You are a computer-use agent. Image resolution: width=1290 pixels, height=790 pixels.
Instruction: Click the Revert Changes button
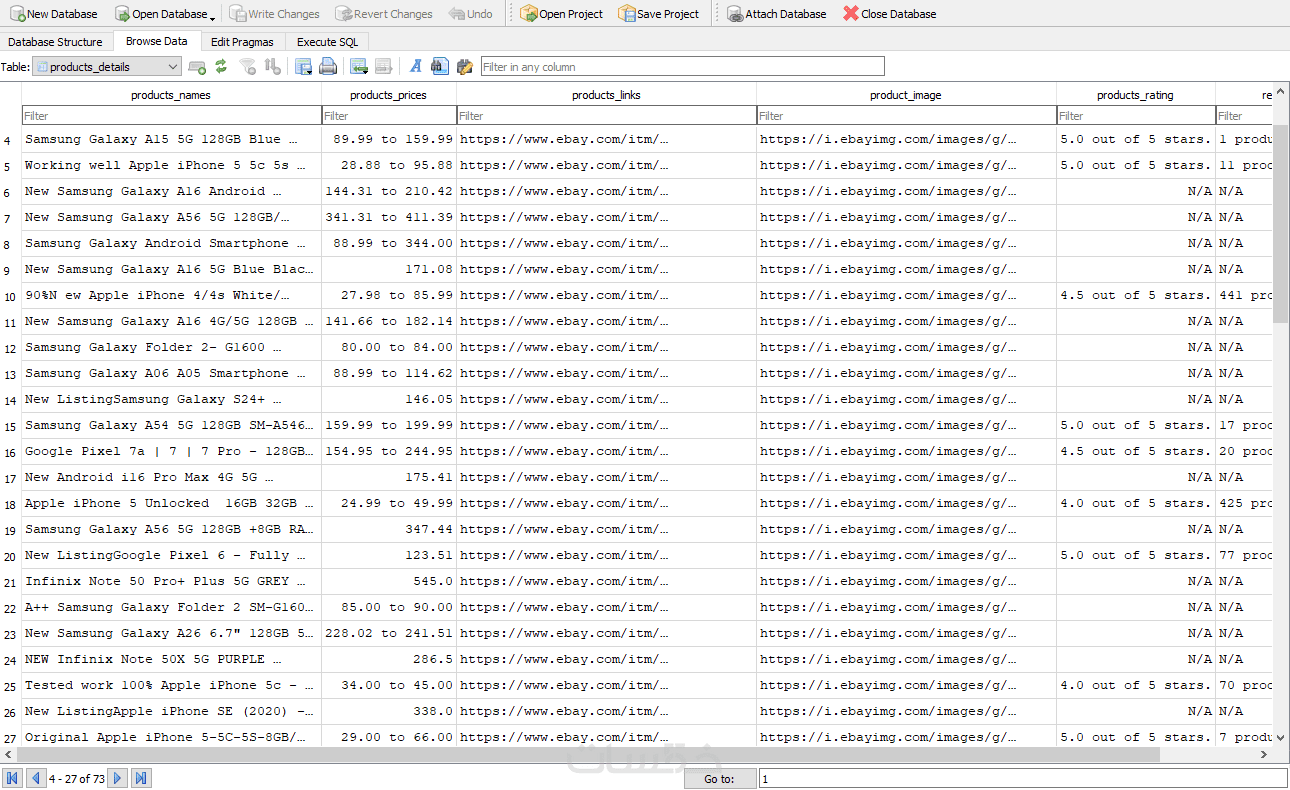pos(385,14)
